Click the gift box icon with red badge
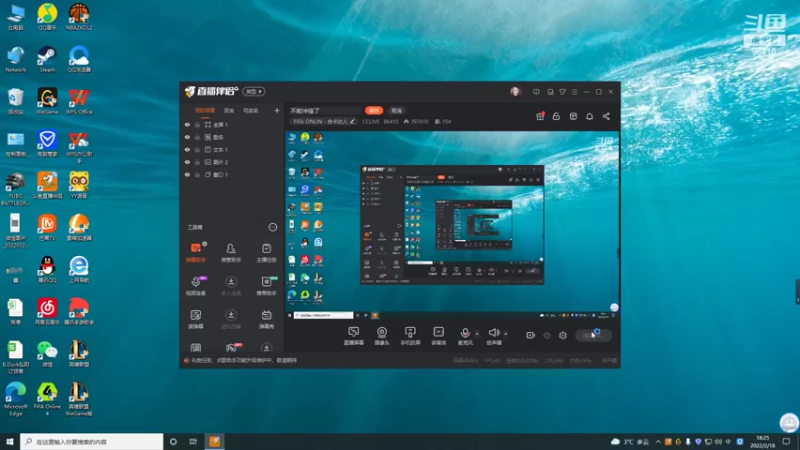This screenshot has height=450, width=800. click(x=540, y=116)
